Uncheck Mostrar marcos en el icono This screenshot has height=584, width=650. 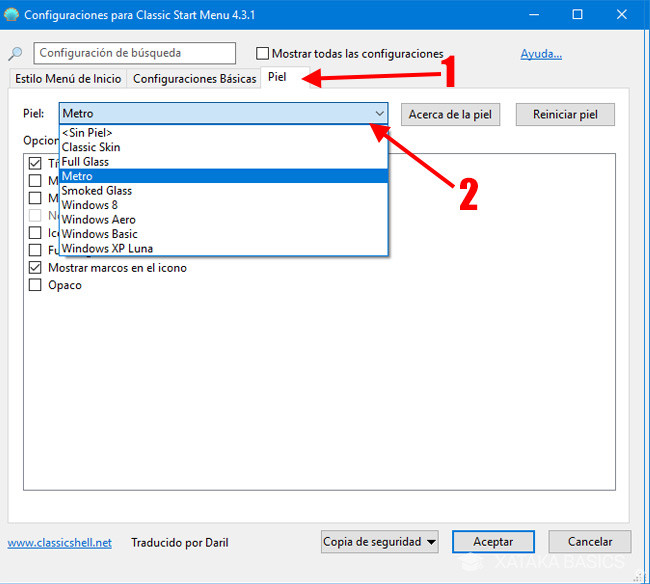pyautogui.click(x=35, y=268)
